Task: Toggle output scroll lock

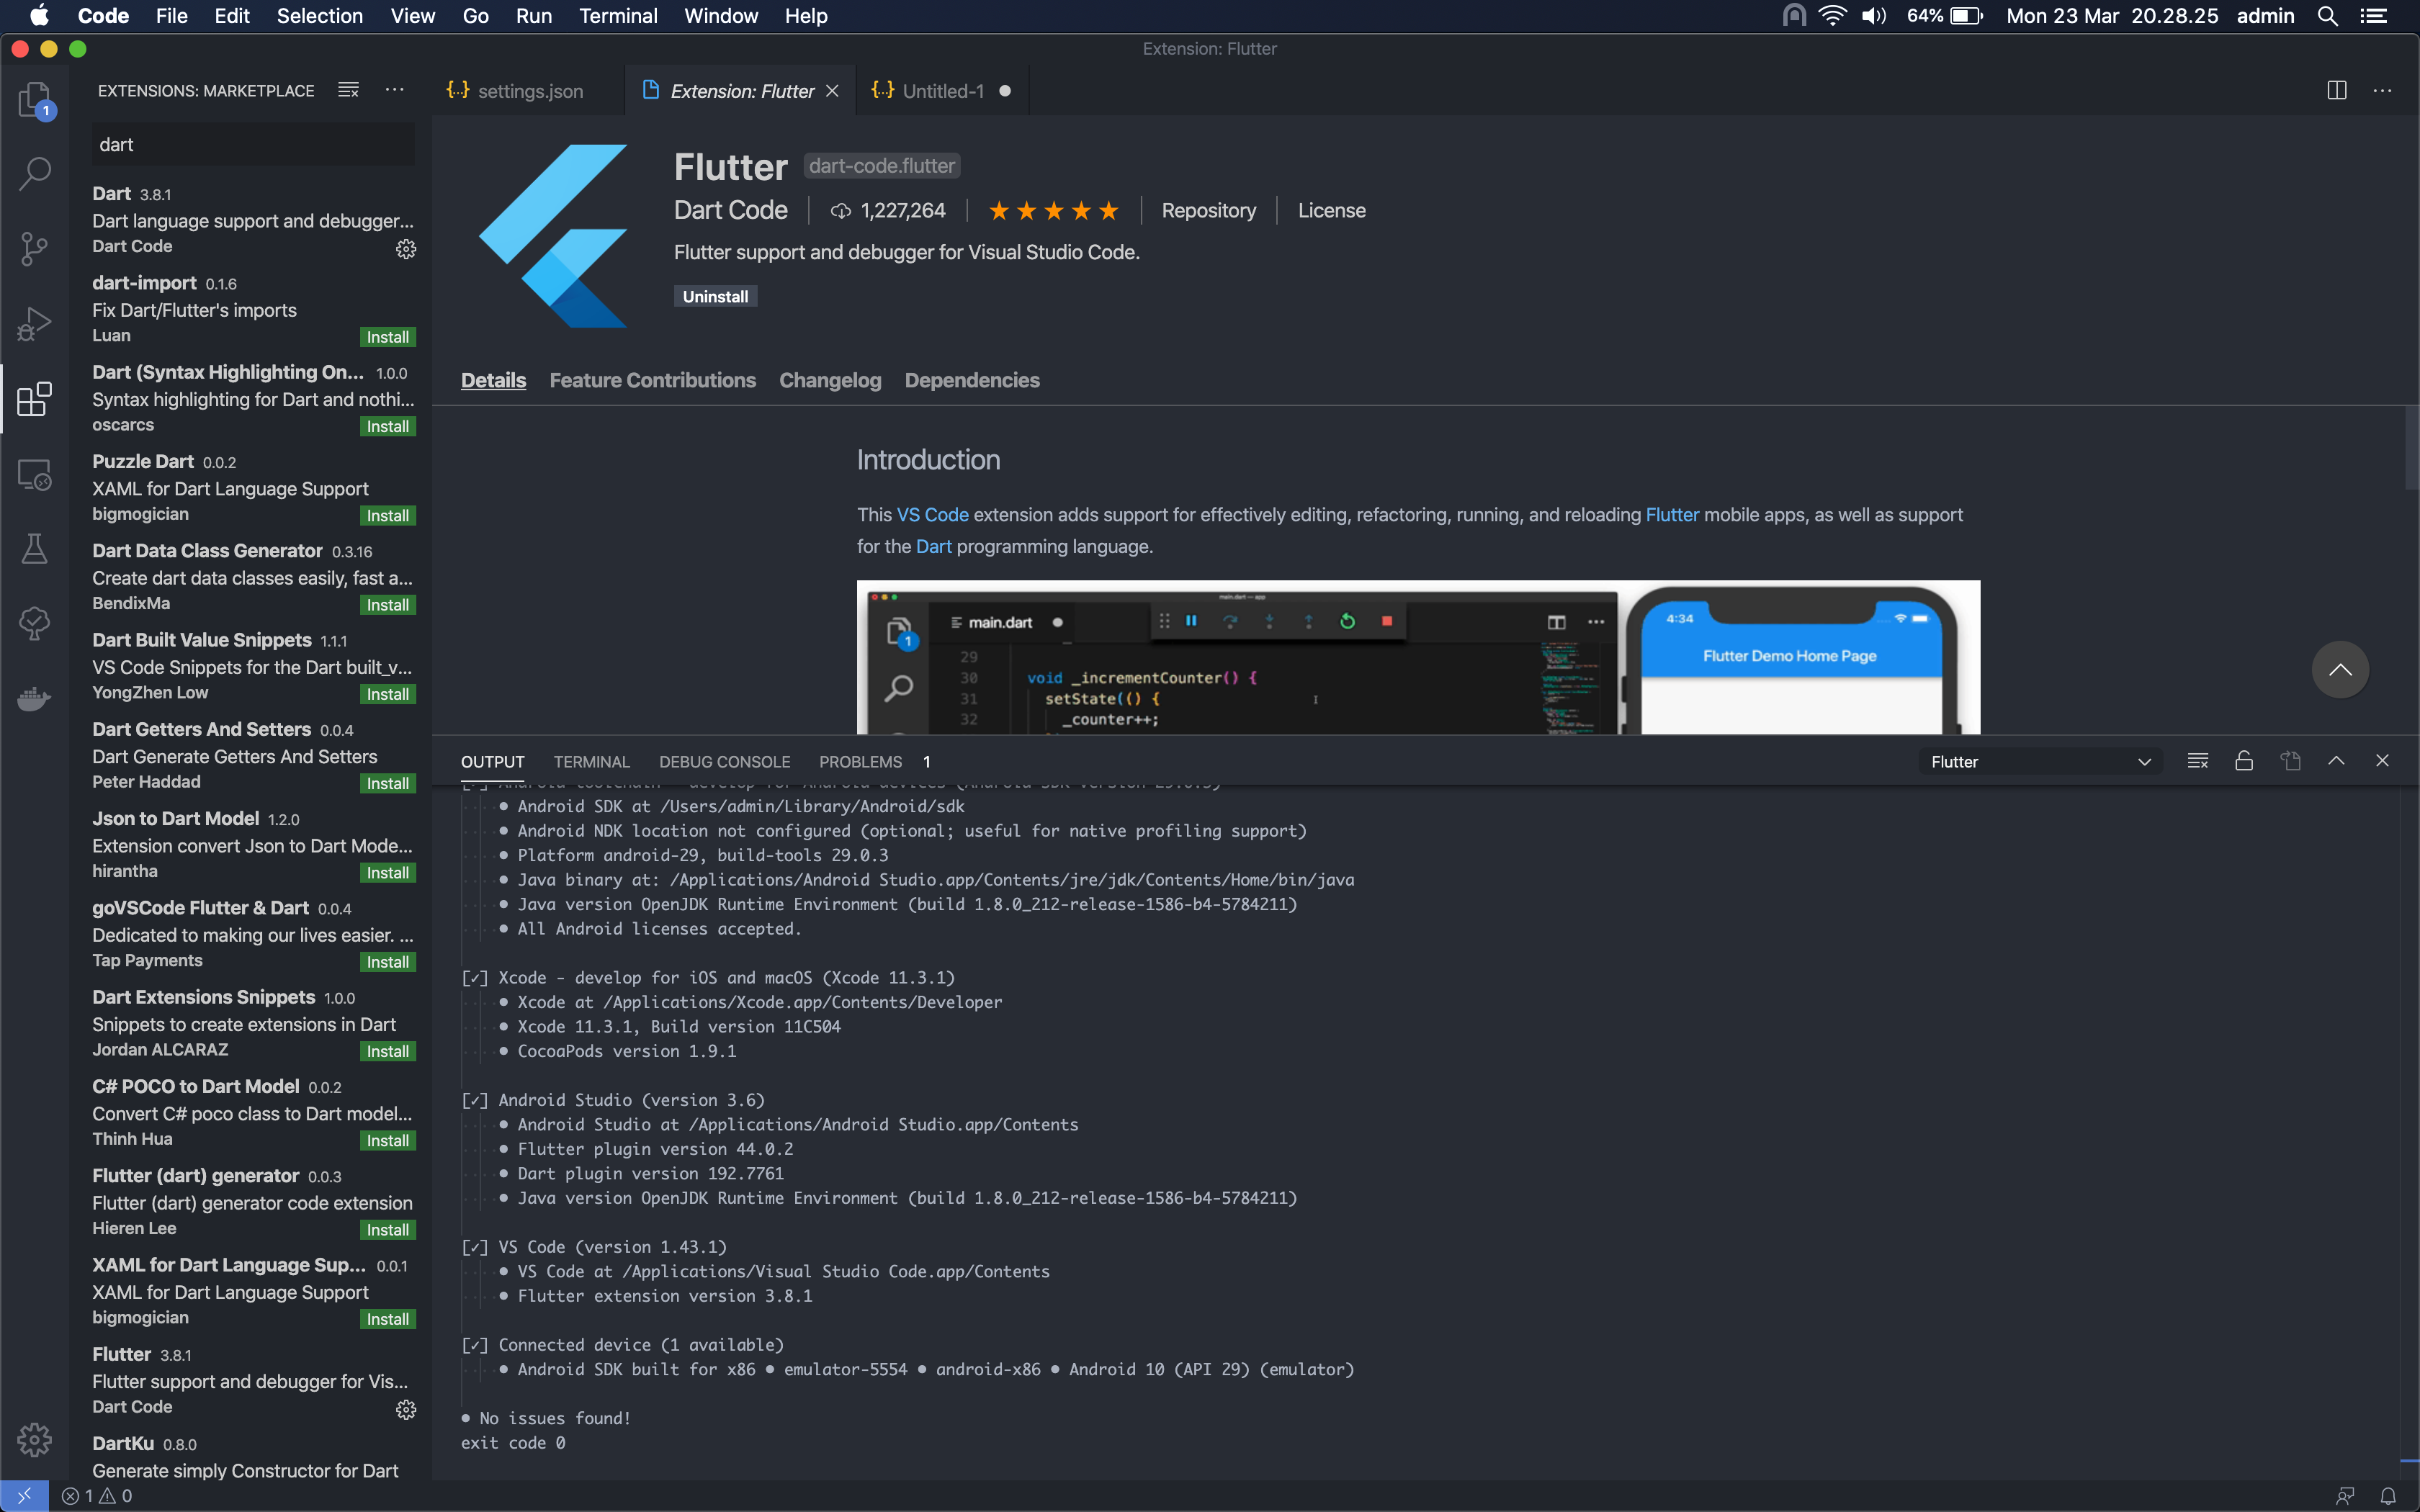Action: tap(2244, 761)
